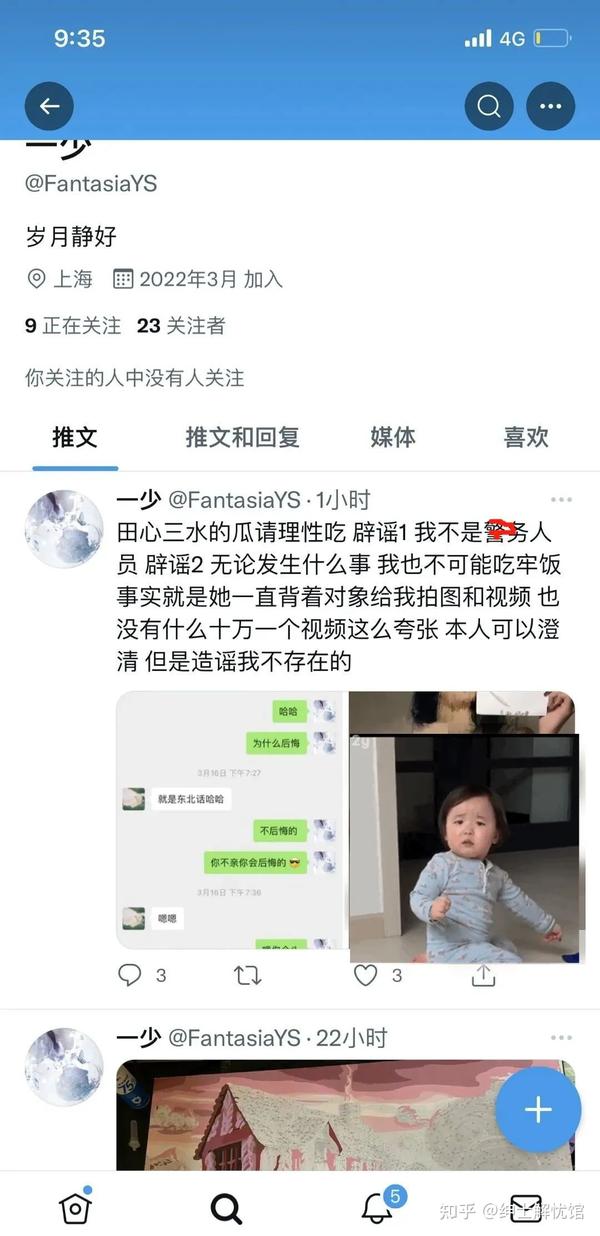Like the first tweet with the heart icon
Image resolution: width=600 pixels, height=1236 pixels.
point(366,974)
